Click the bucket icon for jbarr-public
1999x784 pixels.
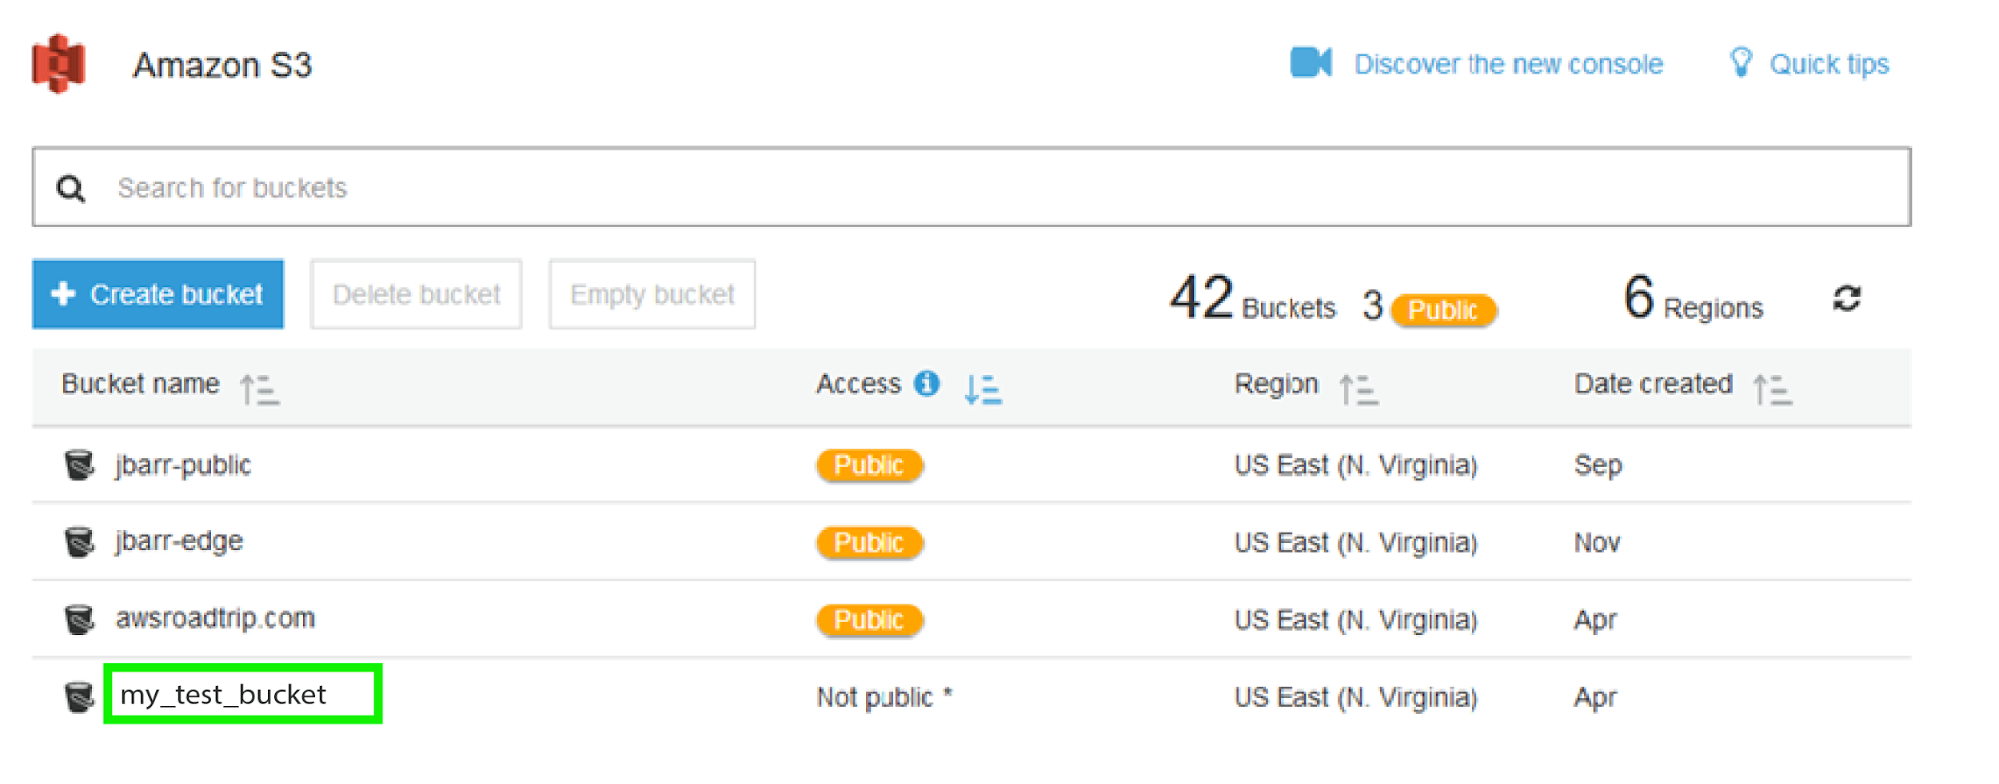coord(79,465)
